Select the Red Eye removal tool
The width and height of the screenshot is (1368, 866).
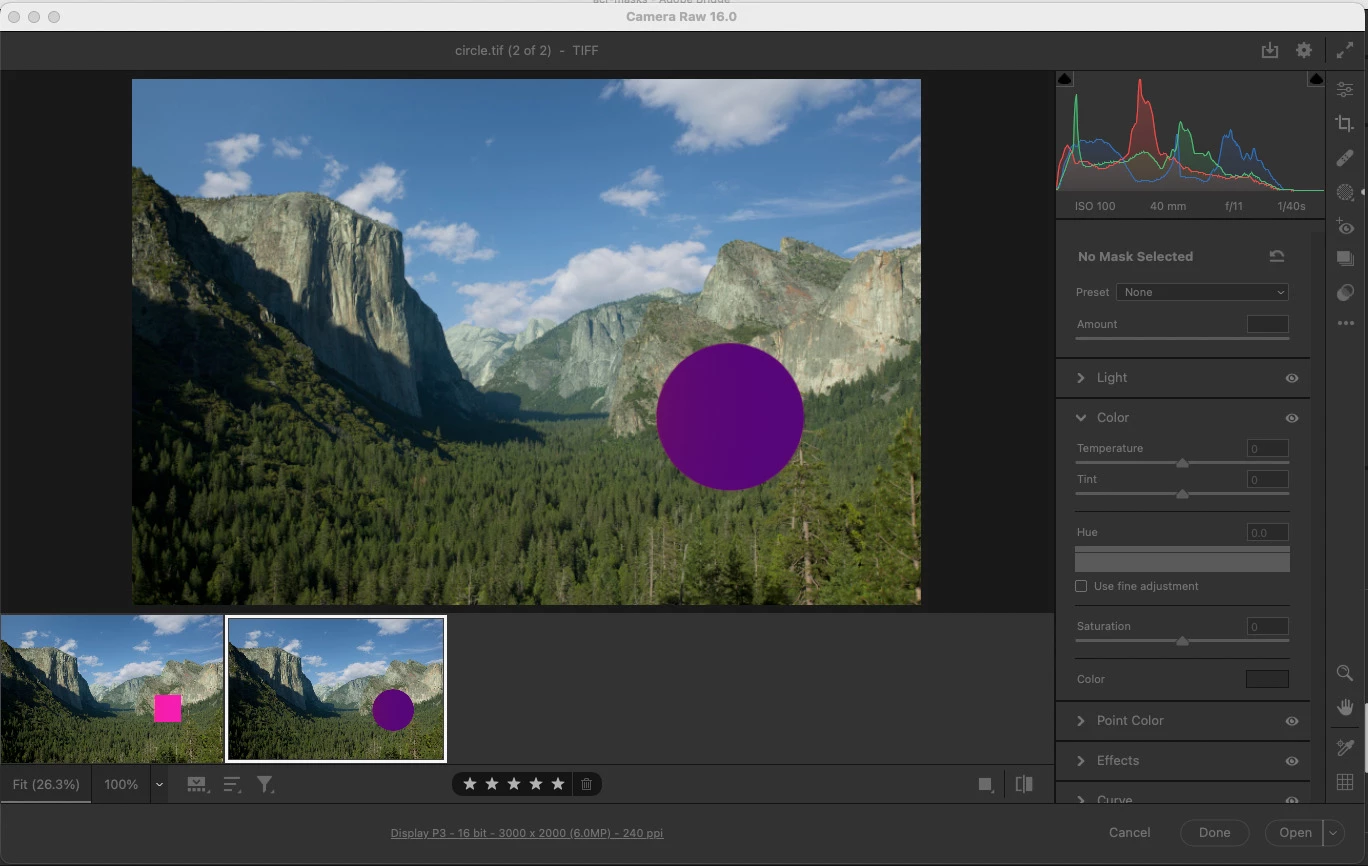(1345, 227)
